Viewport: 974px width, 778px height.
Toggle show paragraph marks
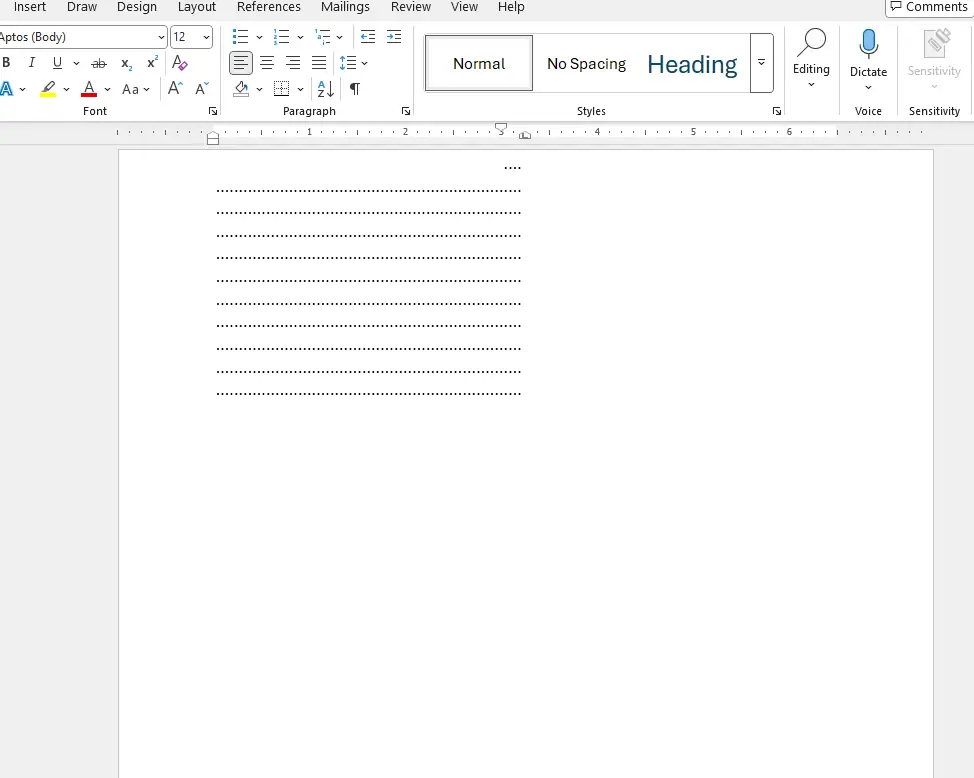point(354,89)
